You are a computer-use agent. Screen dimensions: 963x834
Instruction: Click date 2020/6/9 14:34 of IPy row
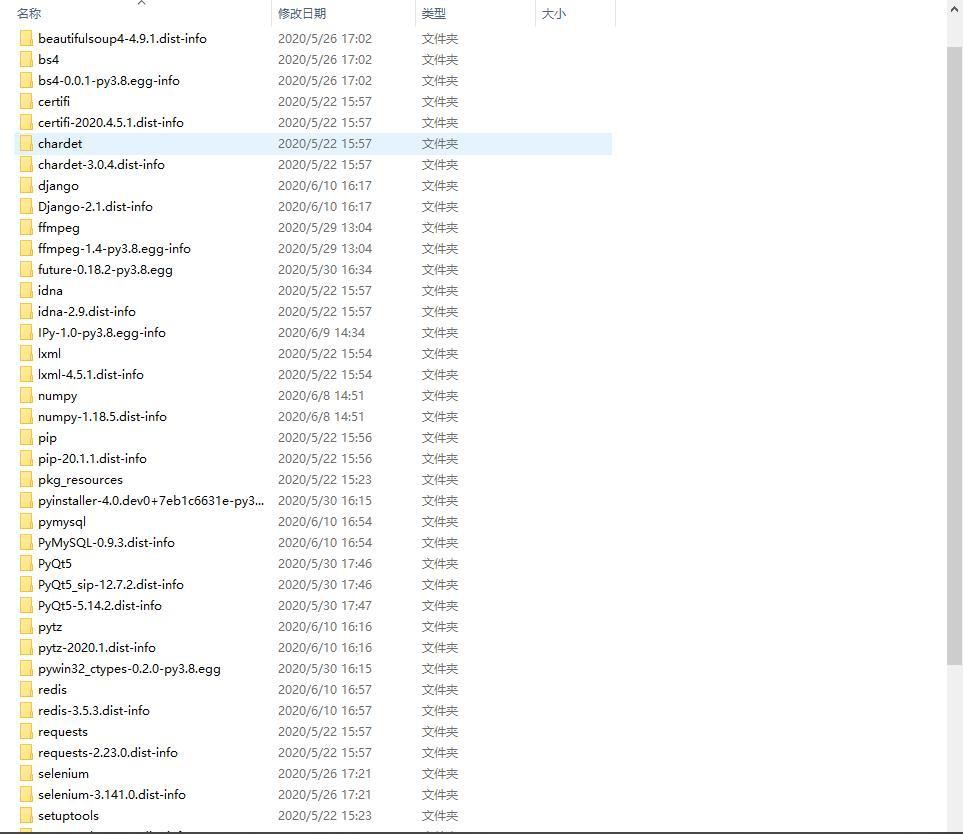(x=321, y=333)
